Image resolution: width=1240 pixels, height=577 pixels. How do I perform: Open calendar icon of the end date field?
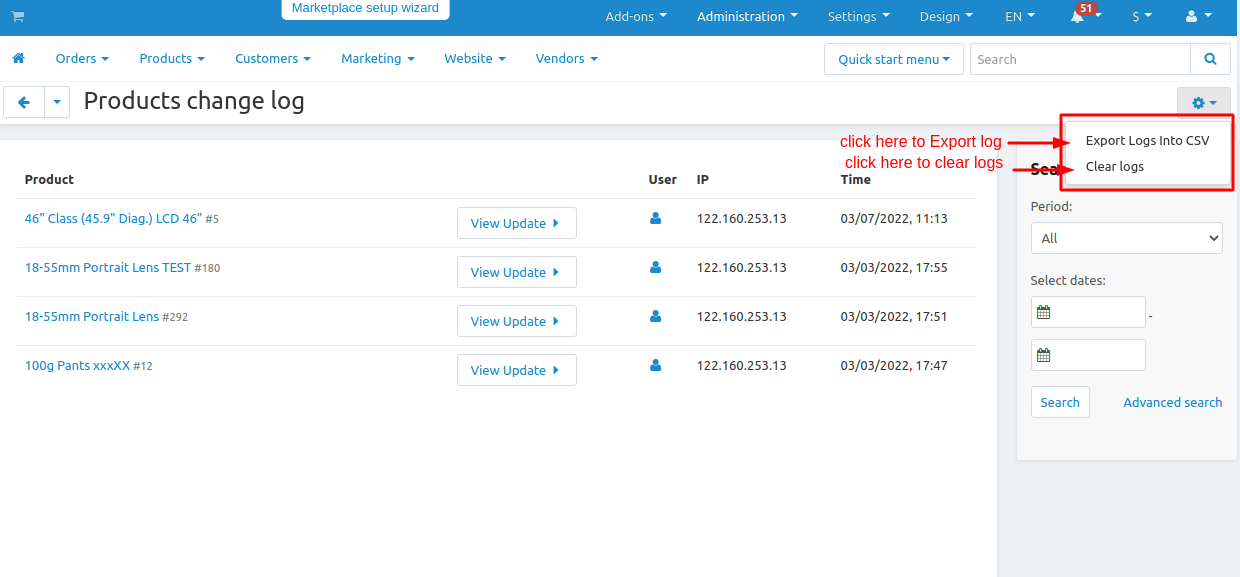pos(1044,355)
